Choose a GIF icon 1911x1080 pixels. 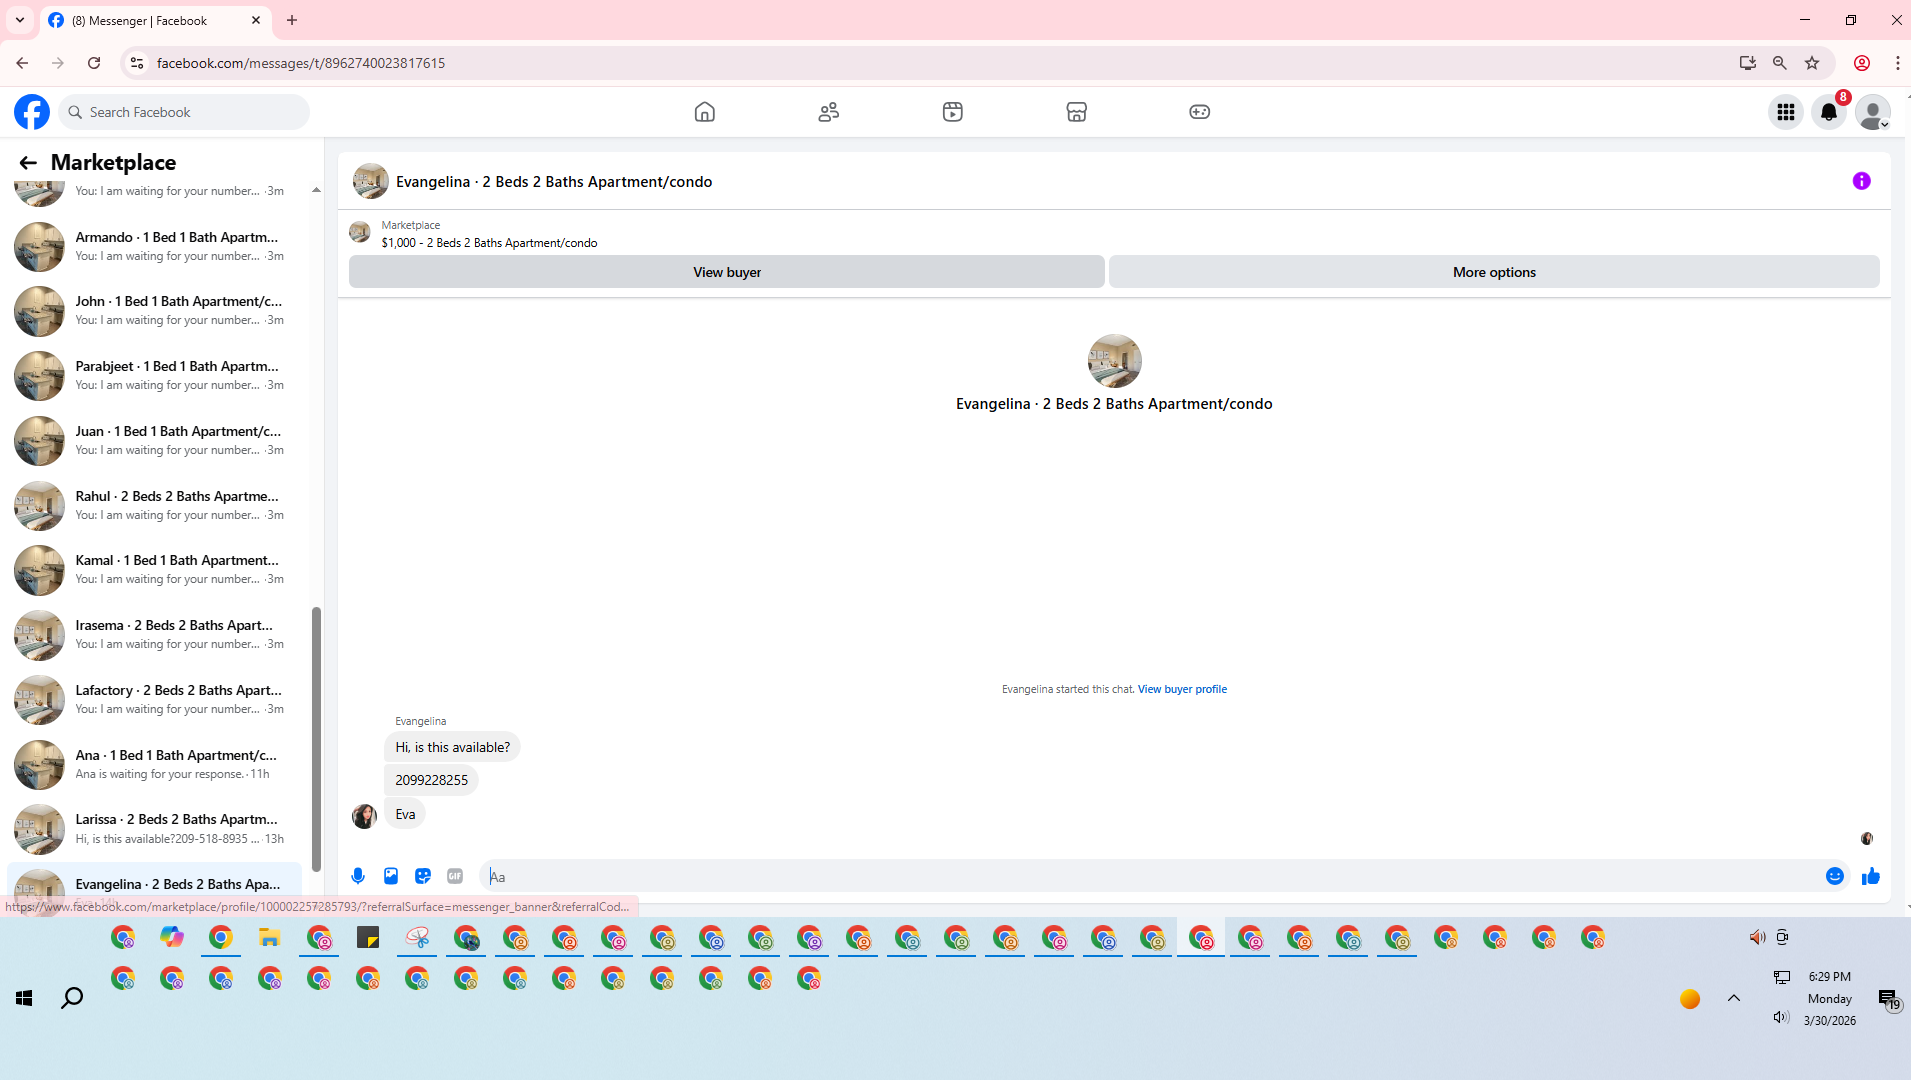pyautogui.click(x=455, y=876)
